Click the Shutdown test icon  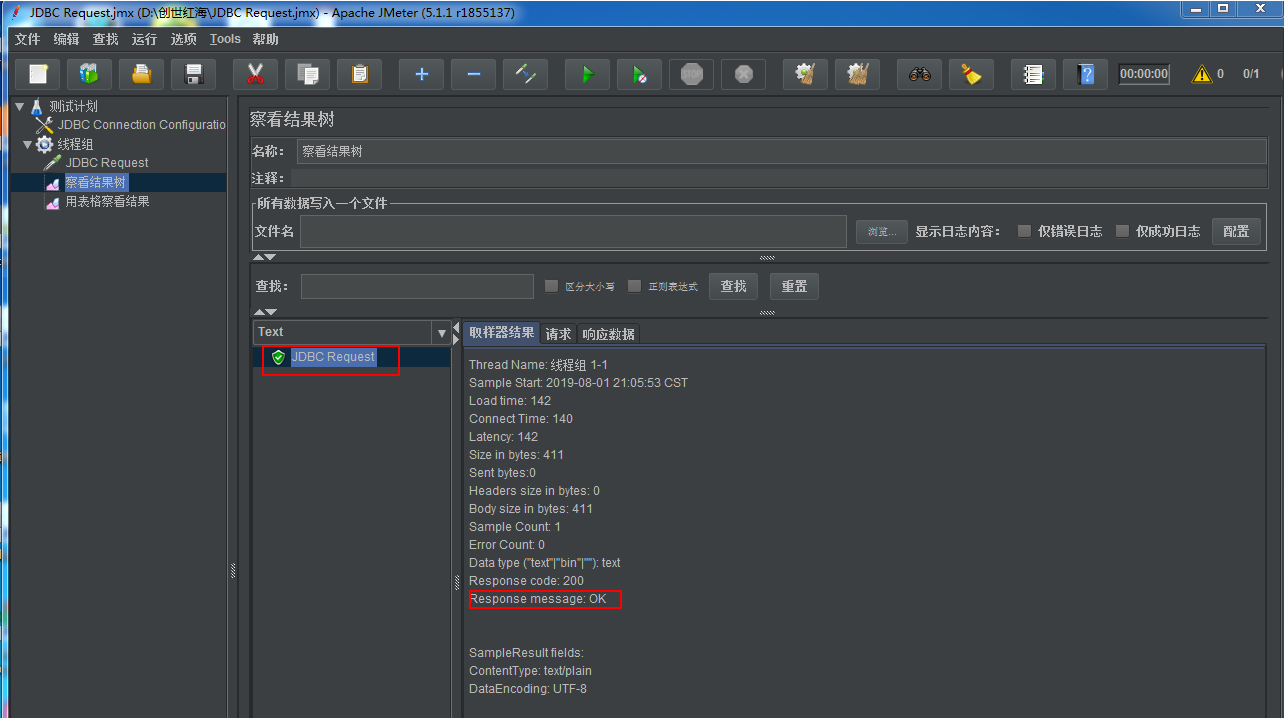(x=743, y=74)
